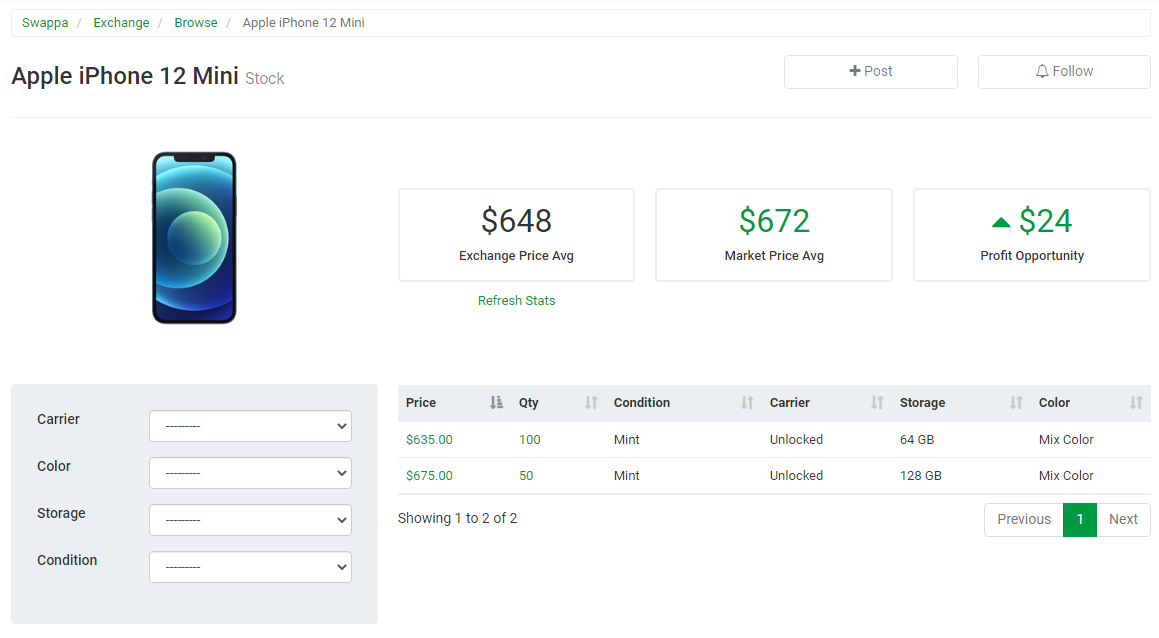Click Mint in the $635.00 row
Image resolution: width=1159 pixels, height=638 pixels.
[x=627, y=440]
